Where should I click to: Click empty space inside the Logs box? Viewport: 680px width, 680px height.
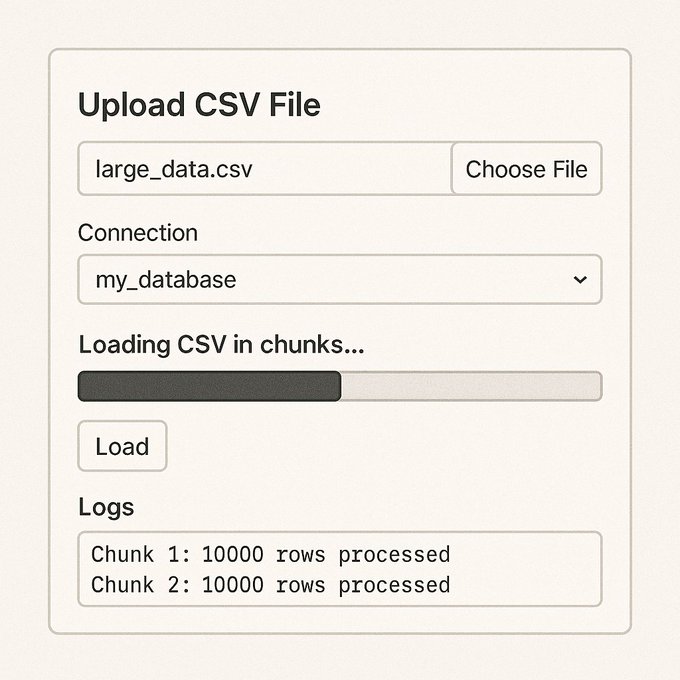pyautogui.click(x=525, y=569)
